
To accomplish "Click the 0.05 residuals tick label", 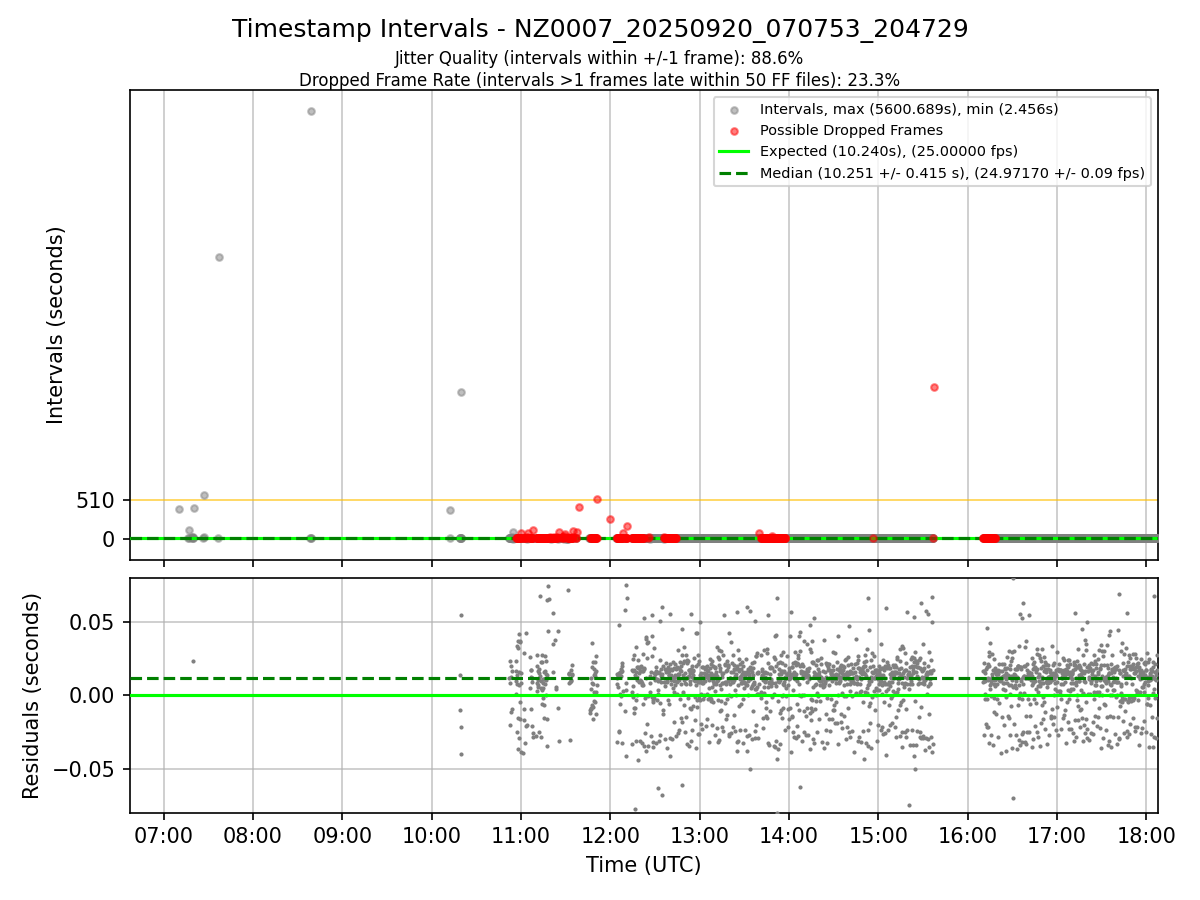I will [92, 622].
